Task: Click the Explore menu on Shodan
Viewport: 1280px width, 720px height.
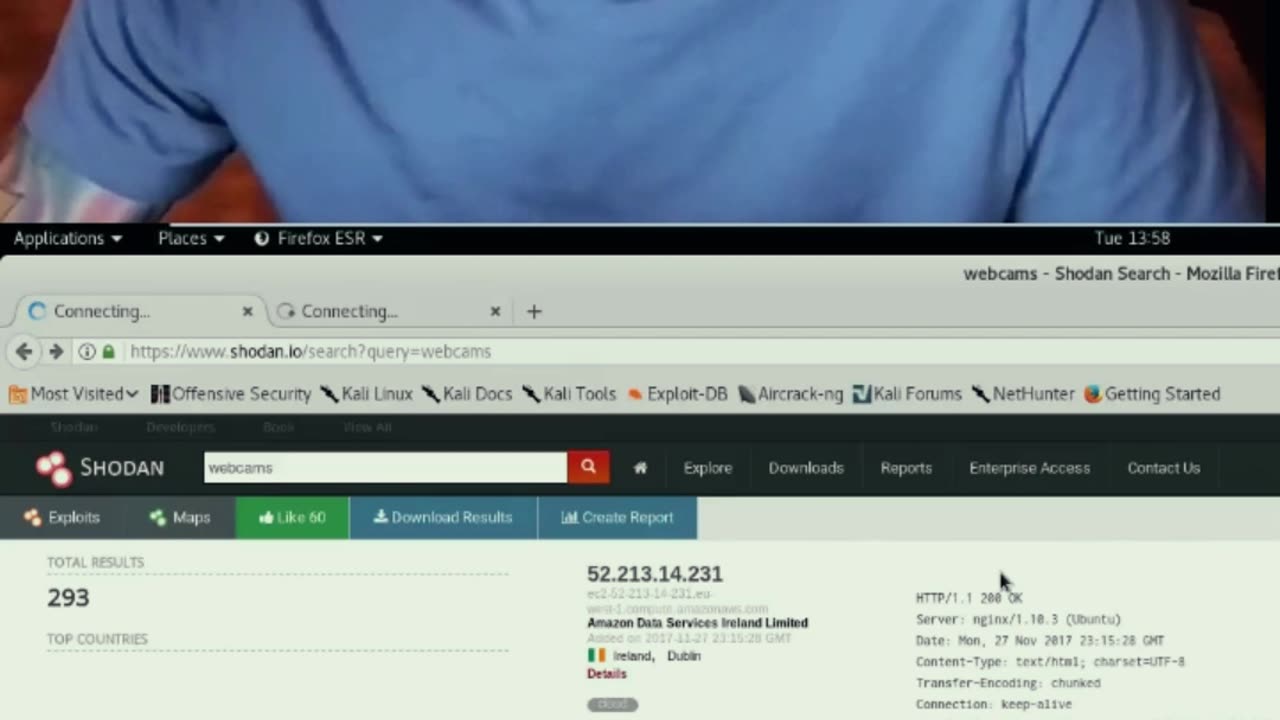Action: [708, 468]
